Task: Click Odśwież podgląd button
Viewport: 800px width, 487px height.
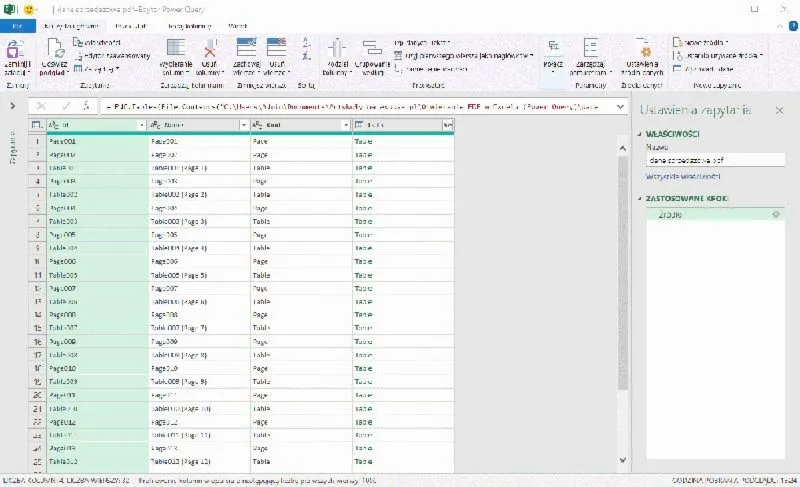Action: 54,57
